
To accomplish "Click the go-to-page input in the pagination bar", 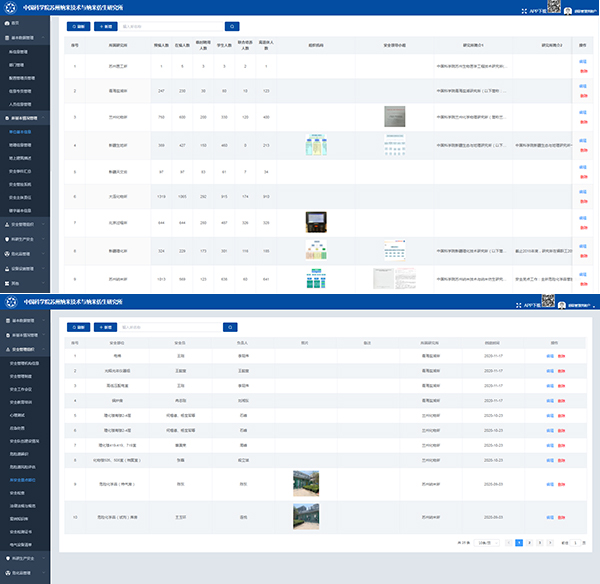I will (x=577, y=542).
